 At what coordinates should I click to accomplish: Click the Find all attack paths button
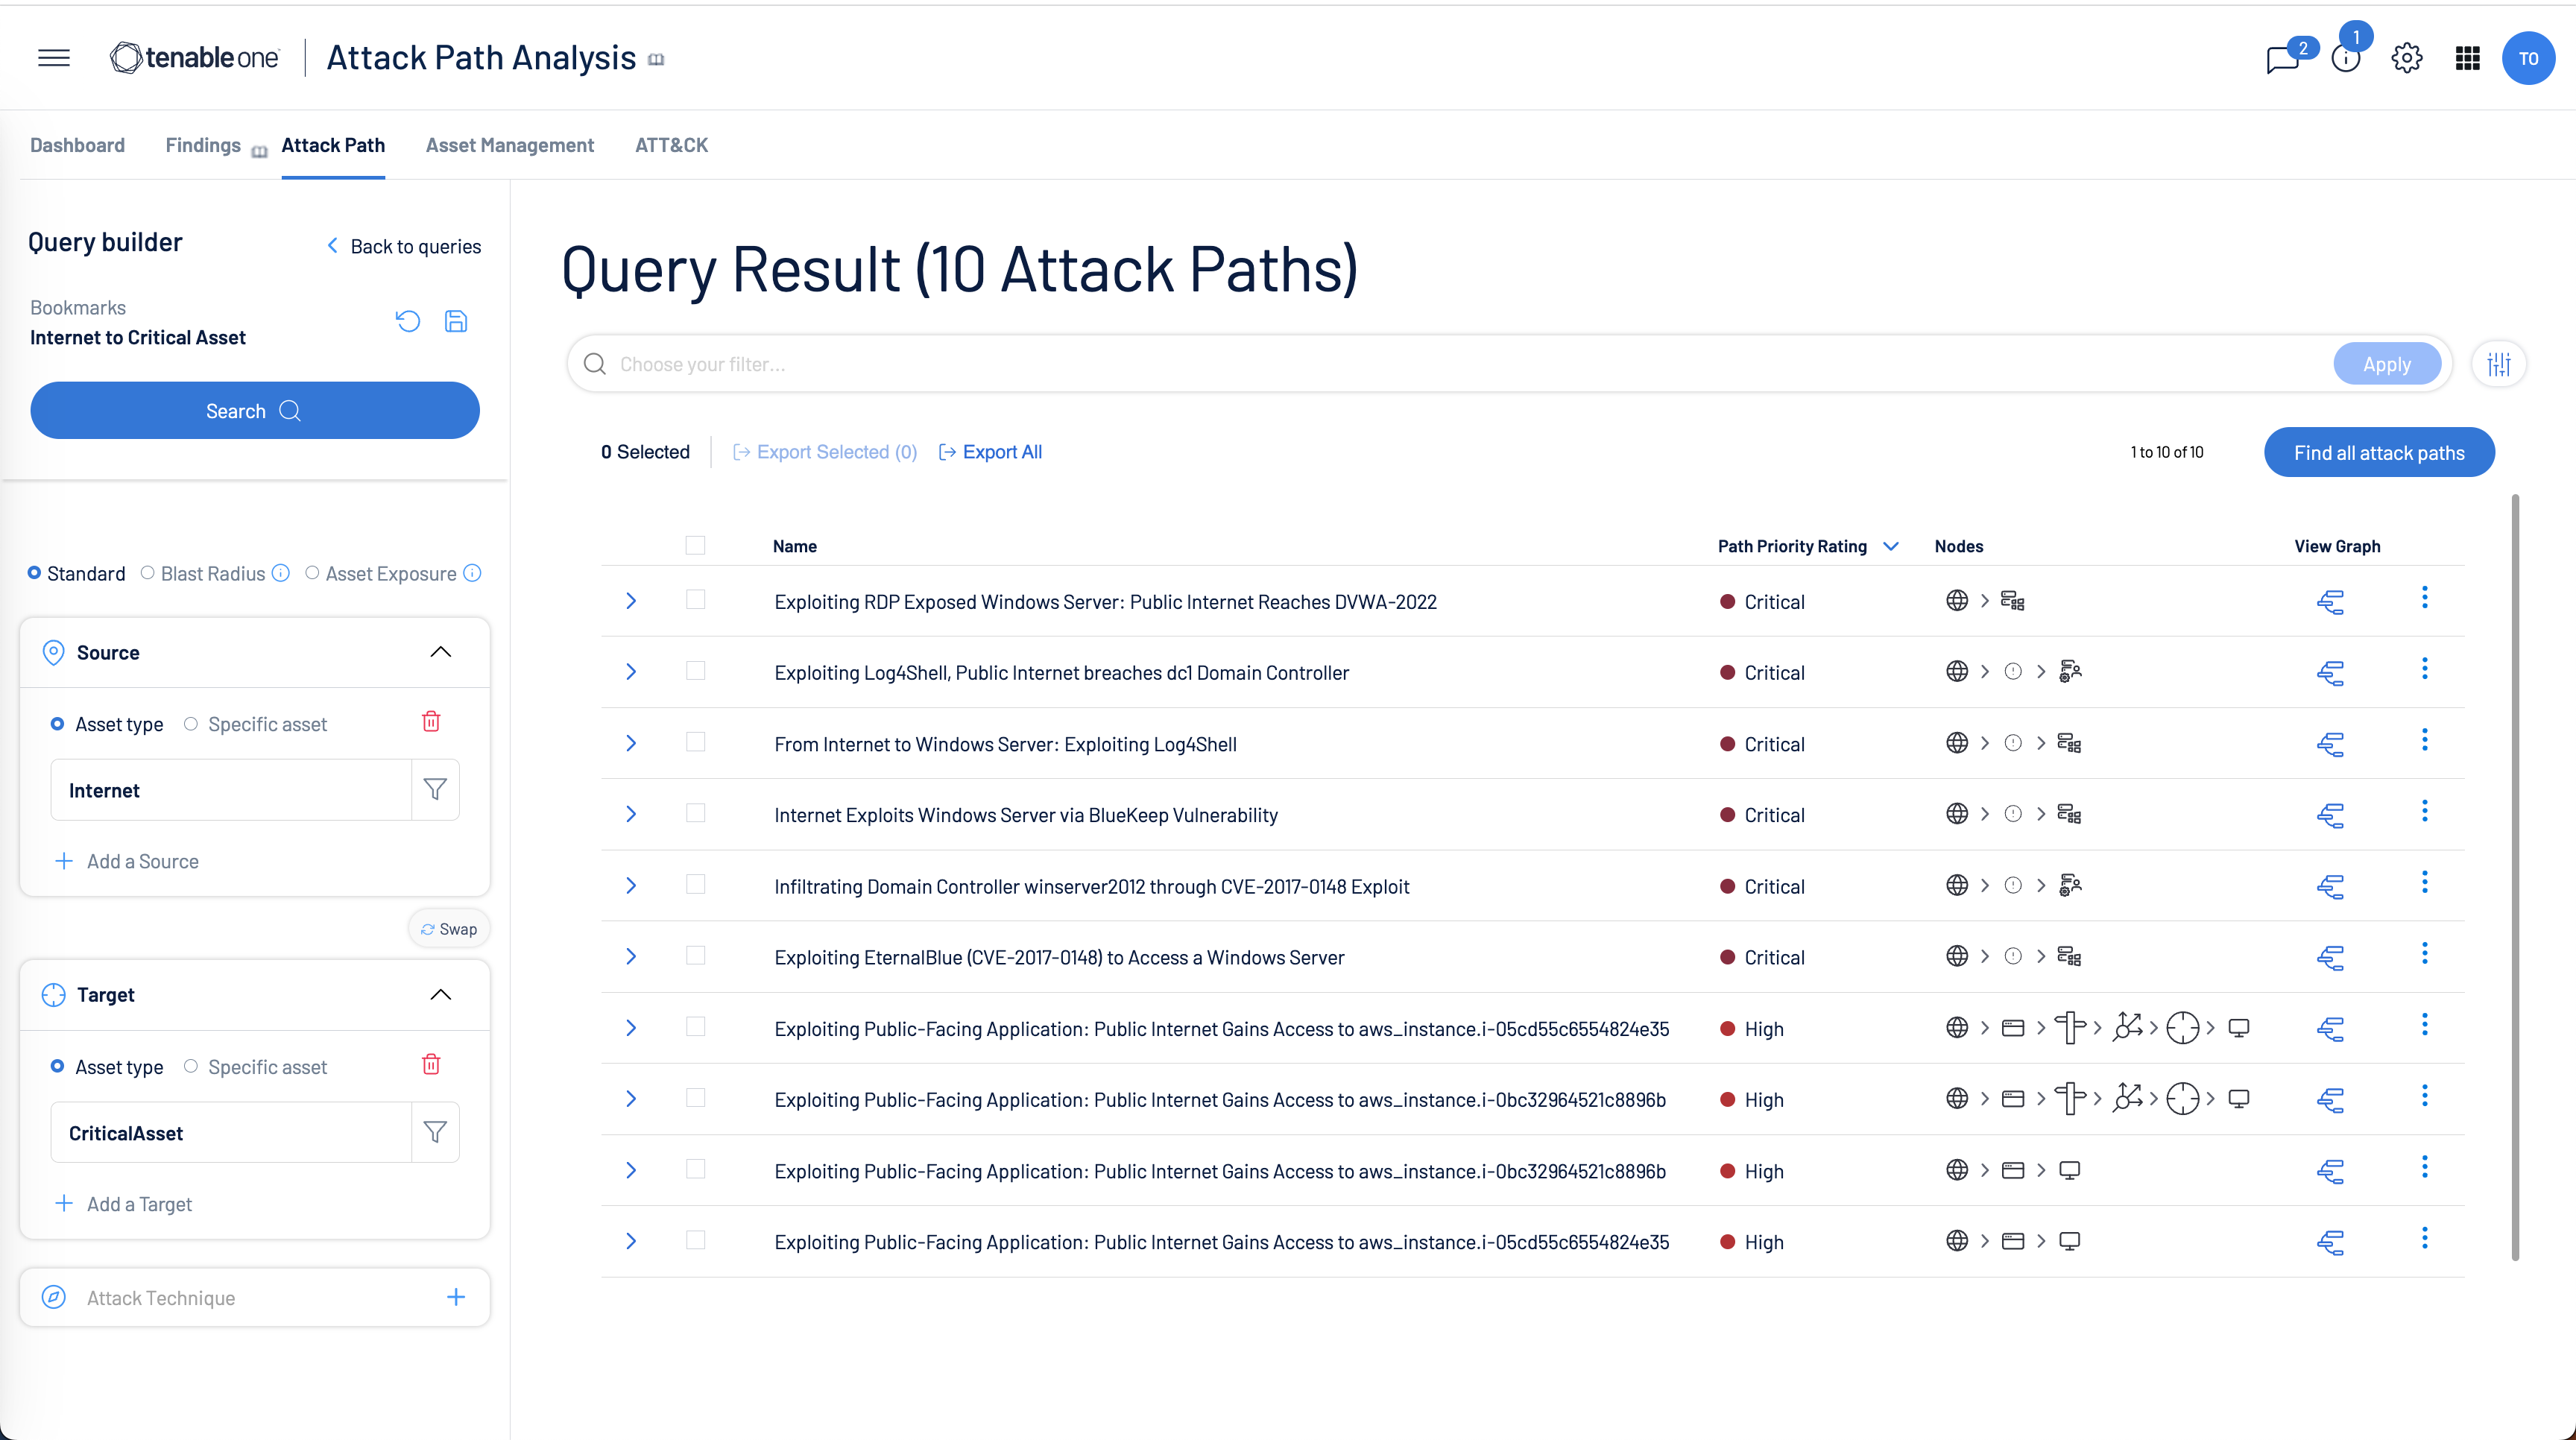click(x=2378, y=451)
